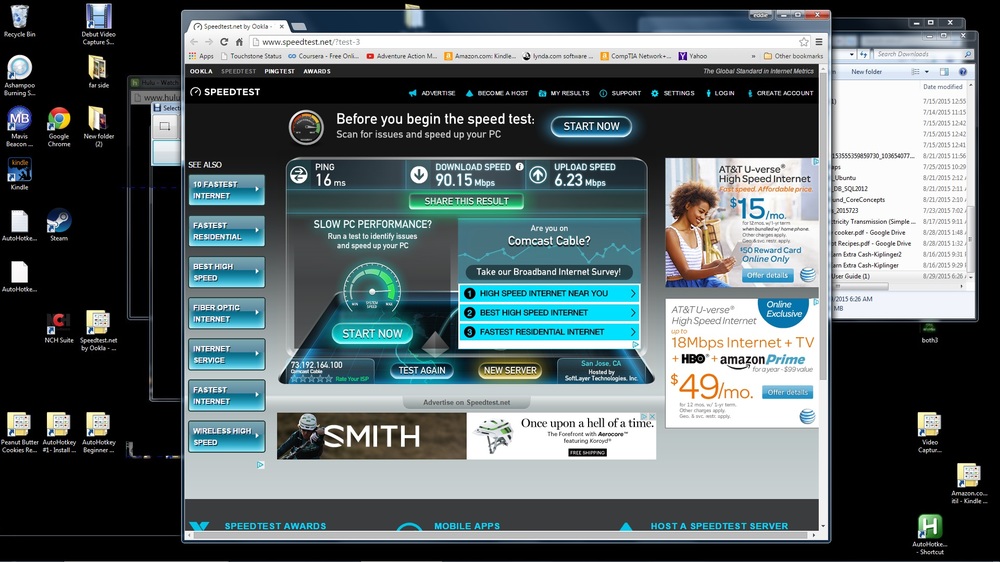1000x562 pixels.
Task: Open Speedtest.net by Ookla desktop shortcut
Action: [98, 330]
